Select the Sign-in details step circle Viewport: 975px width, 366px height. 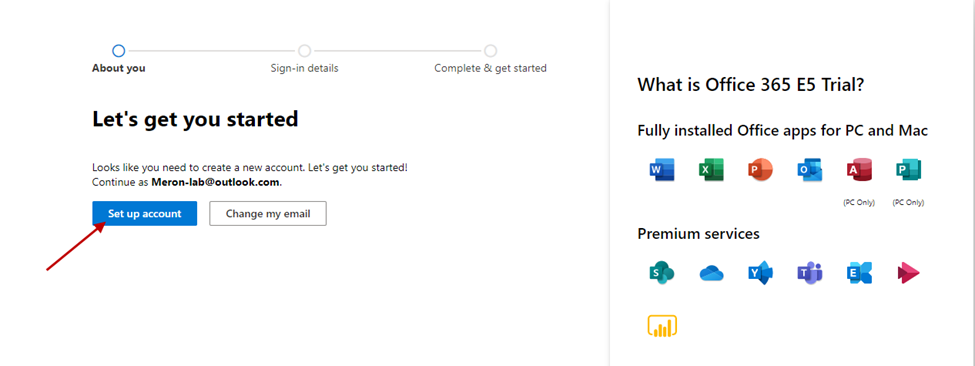point(304,51)
